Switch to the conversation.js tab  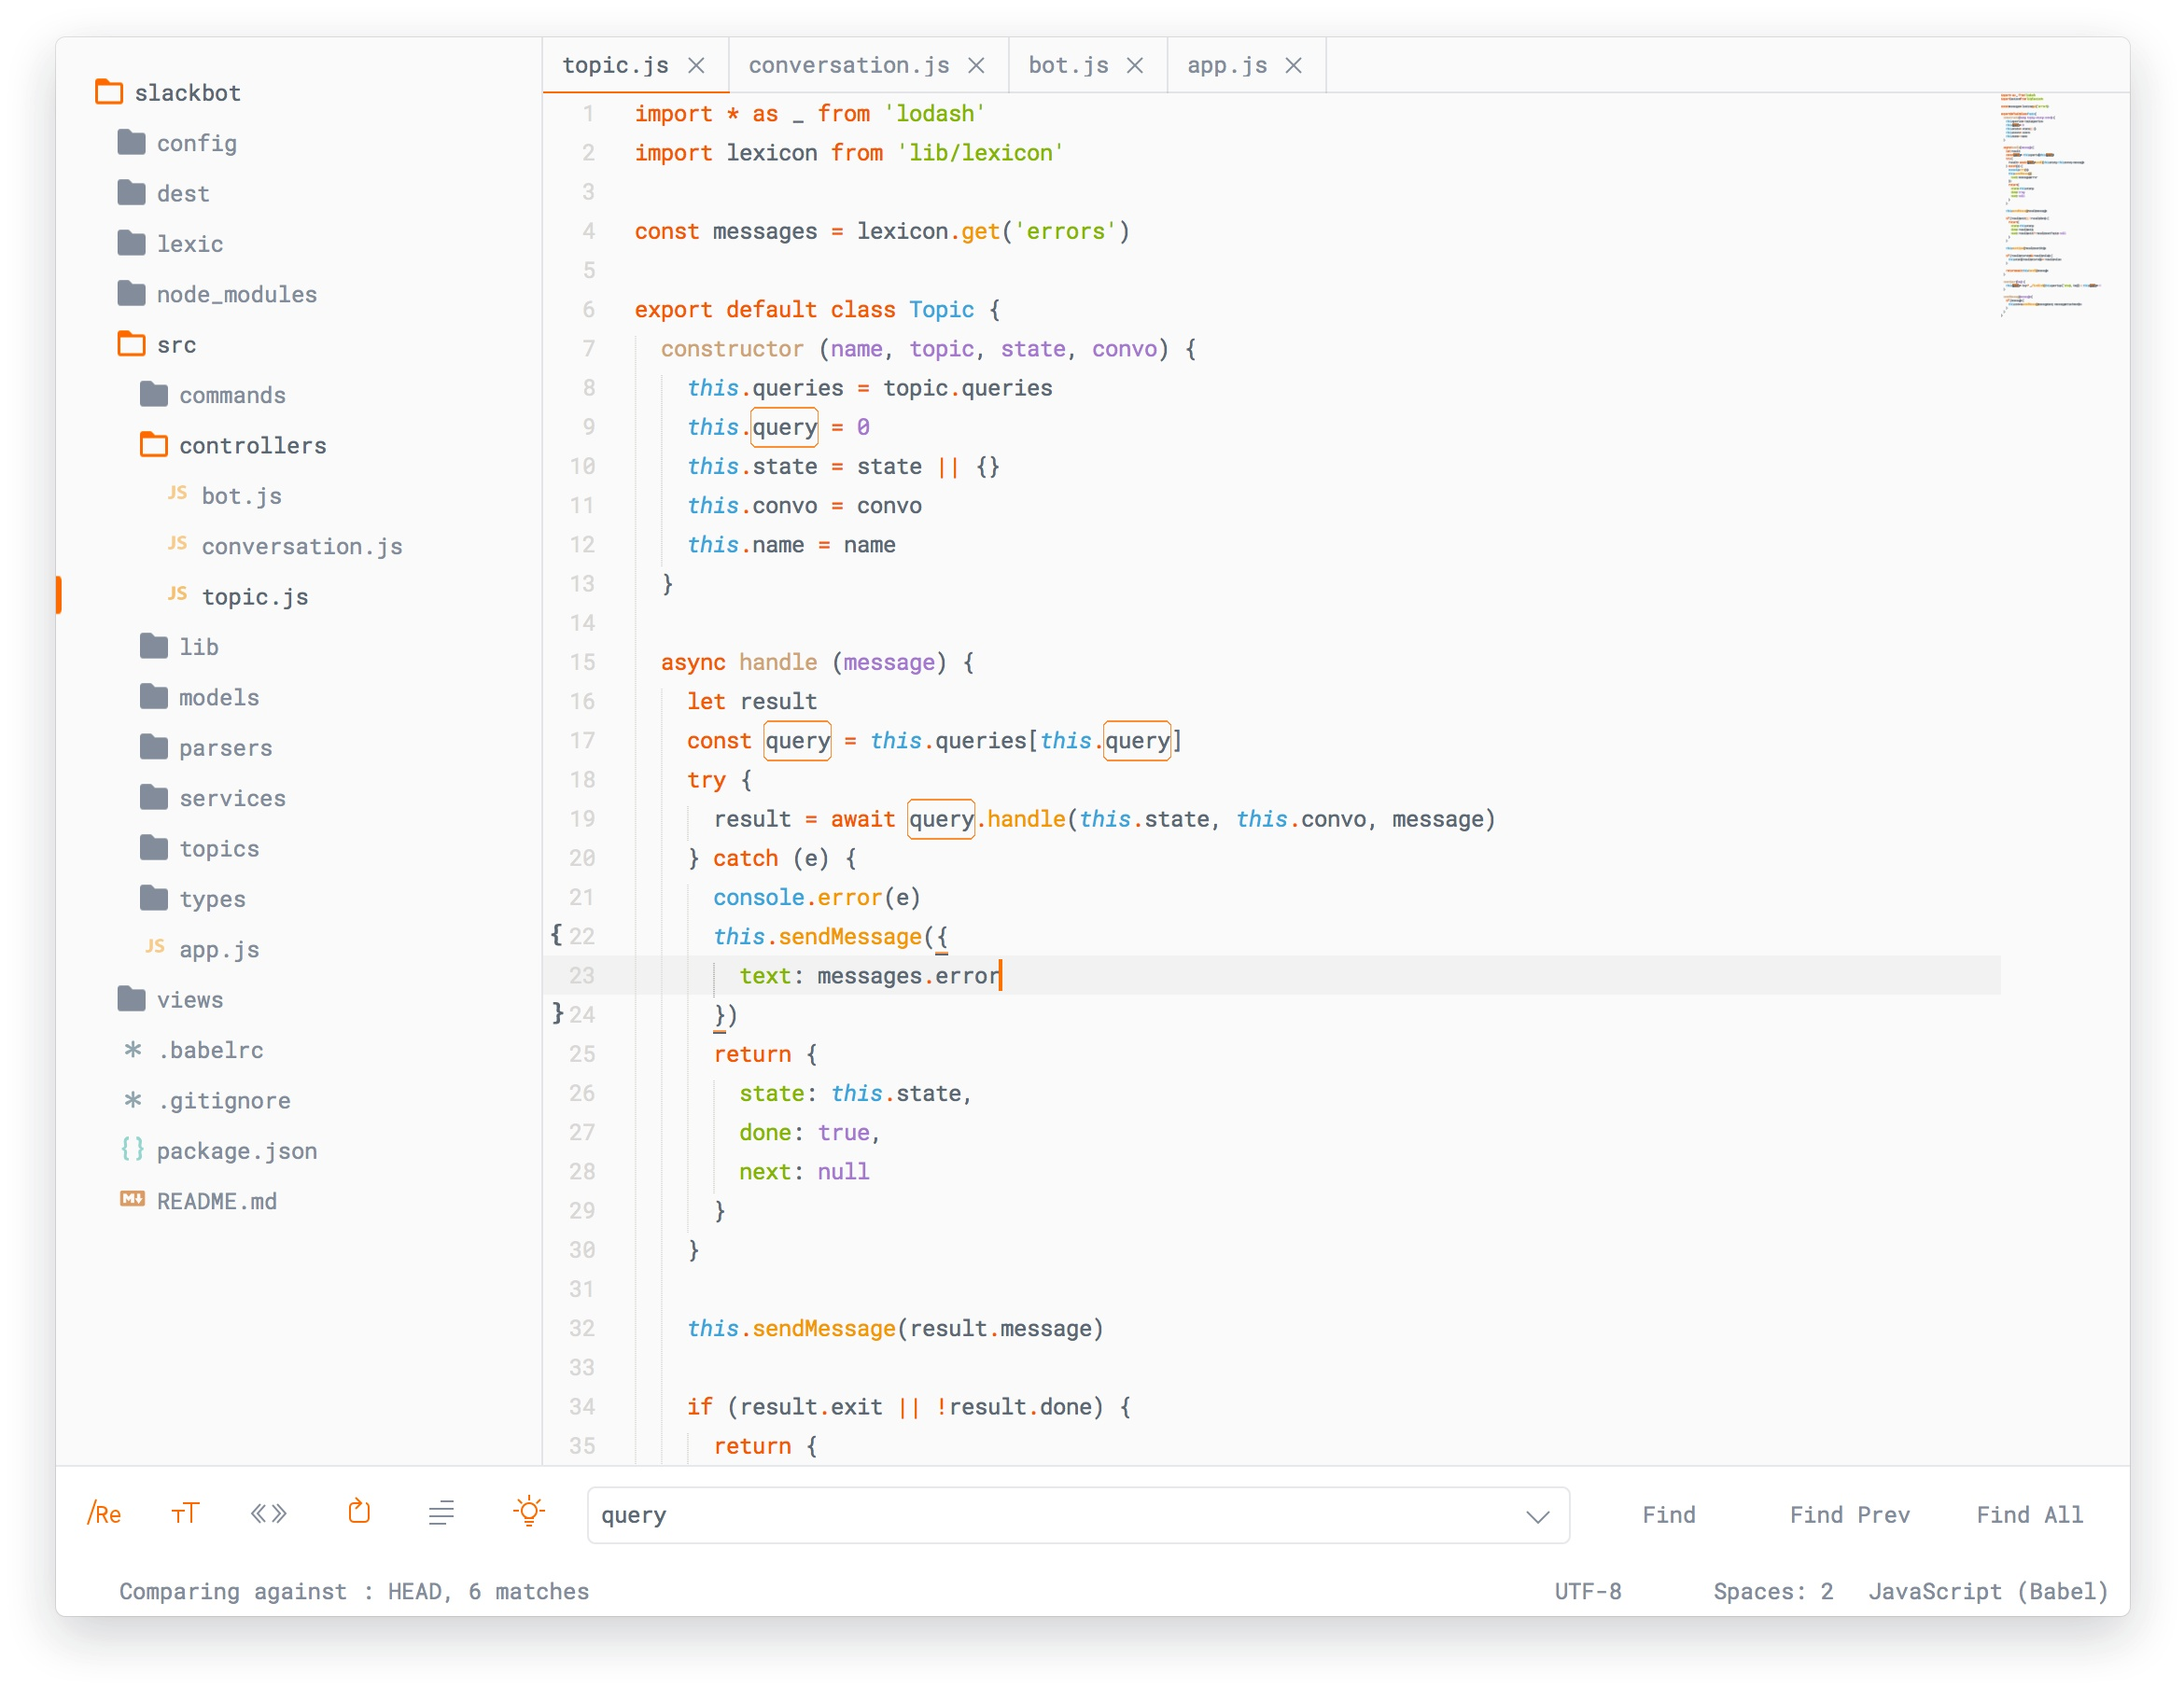(856, 63)
